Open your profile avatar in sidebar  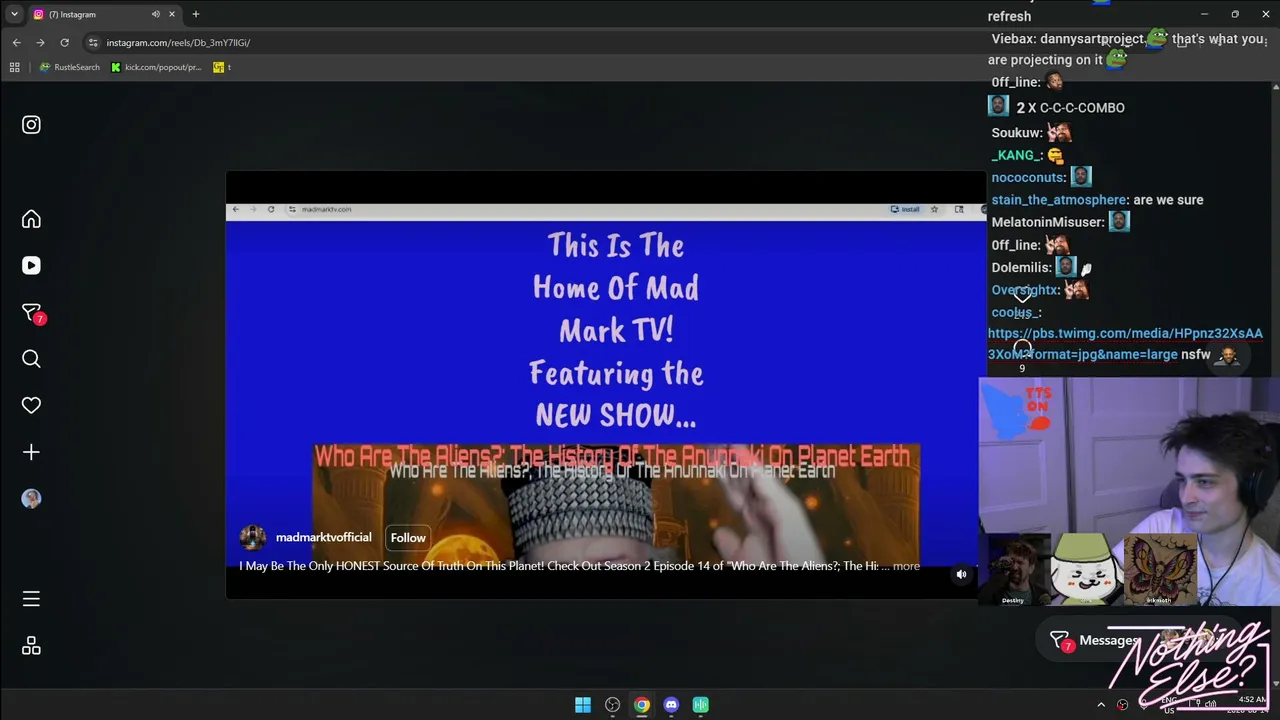(x=31, y=499)
